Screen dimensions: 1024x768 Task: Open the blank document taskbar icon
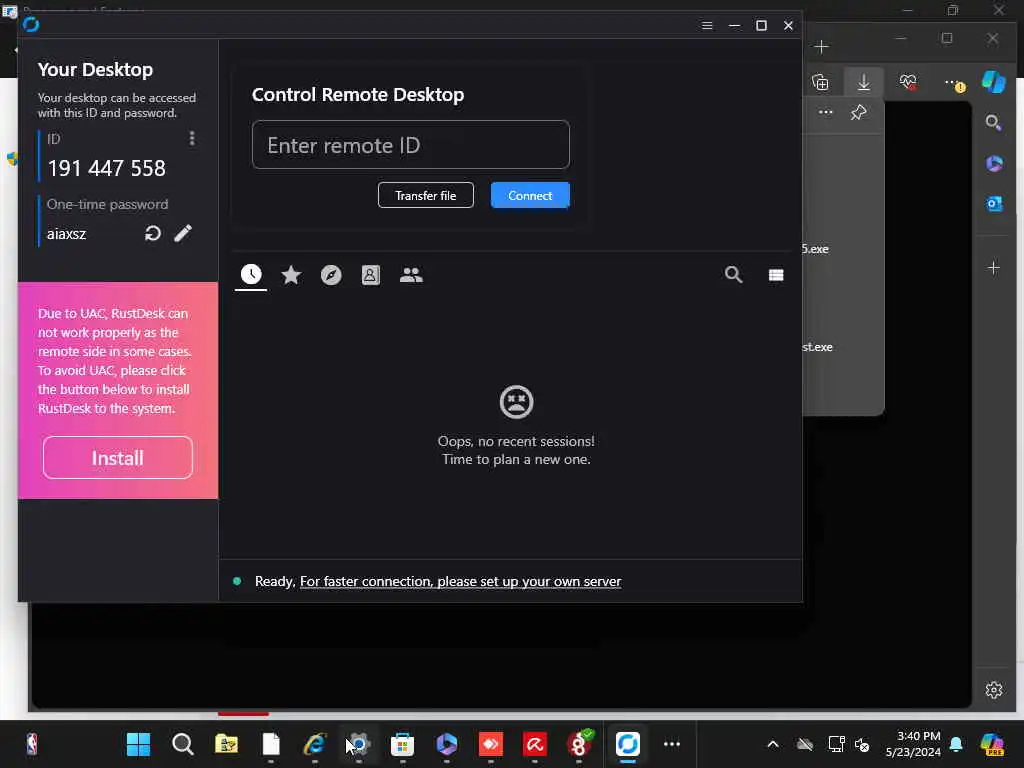click(271, 744)
